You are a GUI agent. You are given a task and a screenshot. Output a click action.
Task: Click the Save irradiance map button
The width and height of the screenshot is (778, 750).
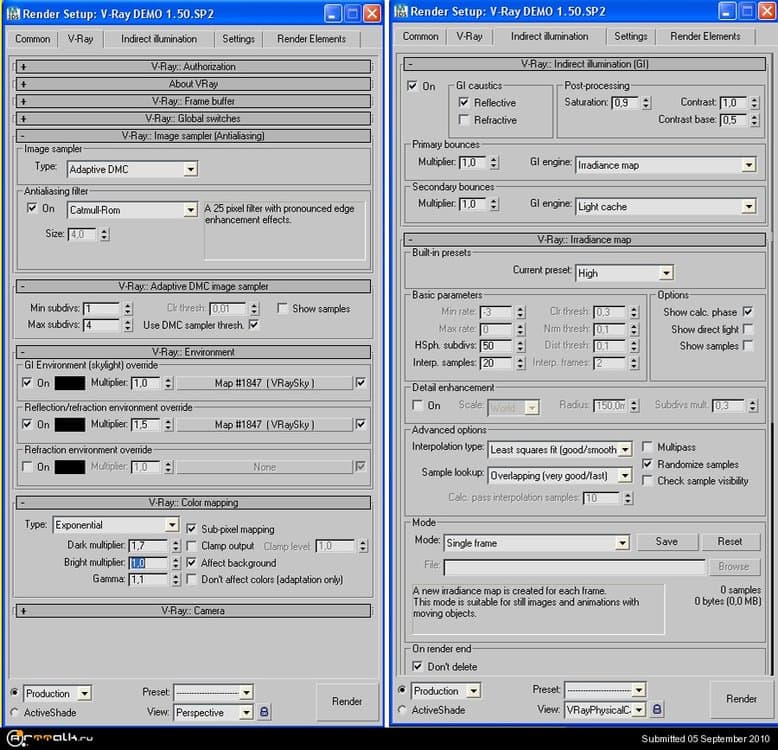point(666,541)
